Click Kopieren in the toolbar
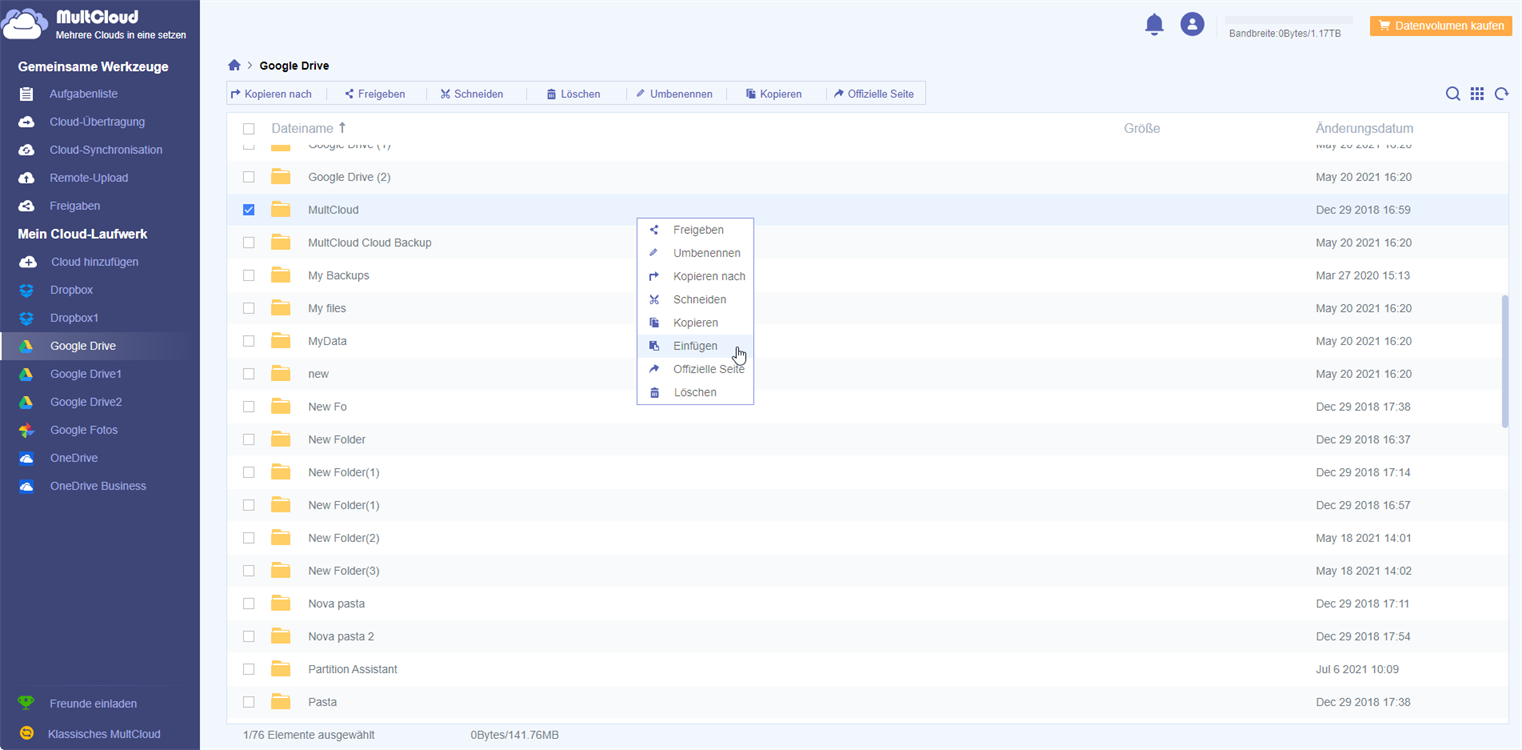1522x750 pixels. [x=774, y=94]
